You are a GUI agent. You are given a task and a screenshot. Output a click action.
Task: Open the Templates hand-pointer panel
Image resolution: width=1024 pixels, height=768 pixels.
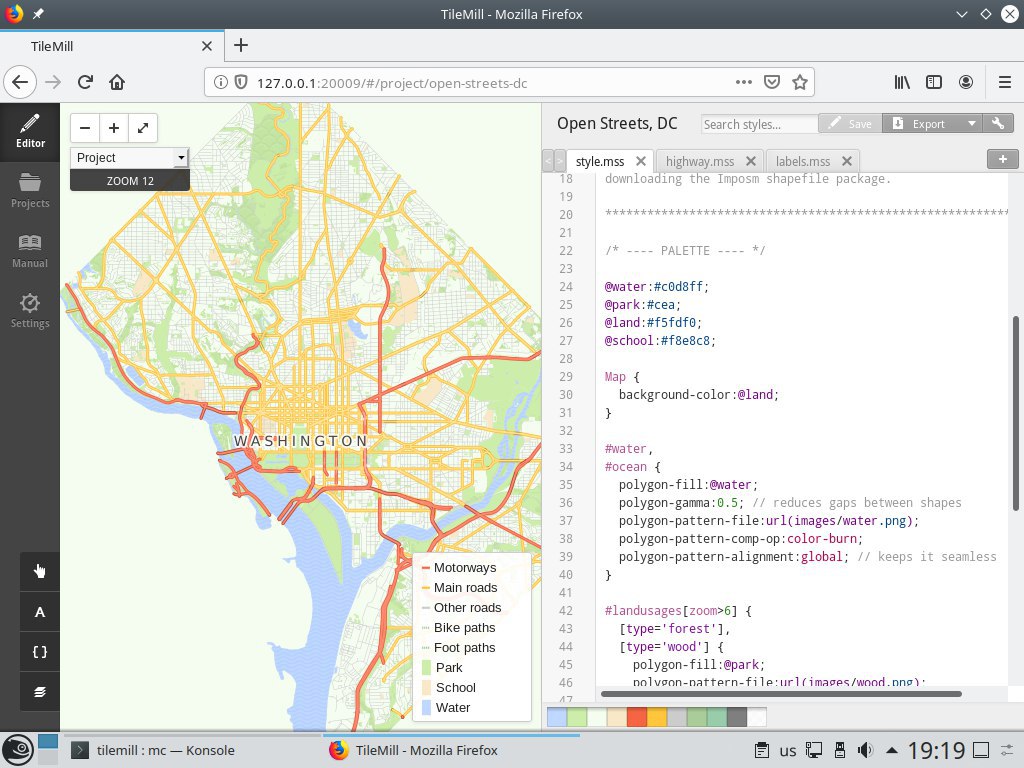tap(40, 571)
